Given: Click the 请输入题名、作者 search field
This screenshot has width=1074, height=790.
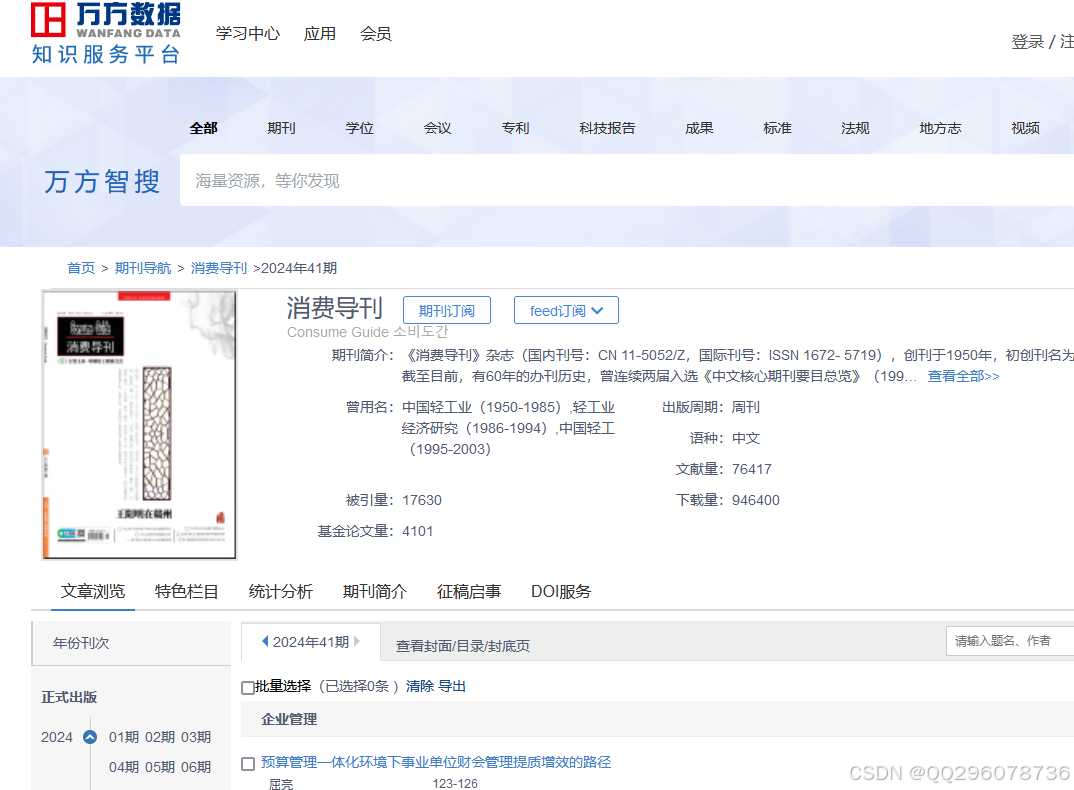Looking at the screenshot, I should 1010,641.
